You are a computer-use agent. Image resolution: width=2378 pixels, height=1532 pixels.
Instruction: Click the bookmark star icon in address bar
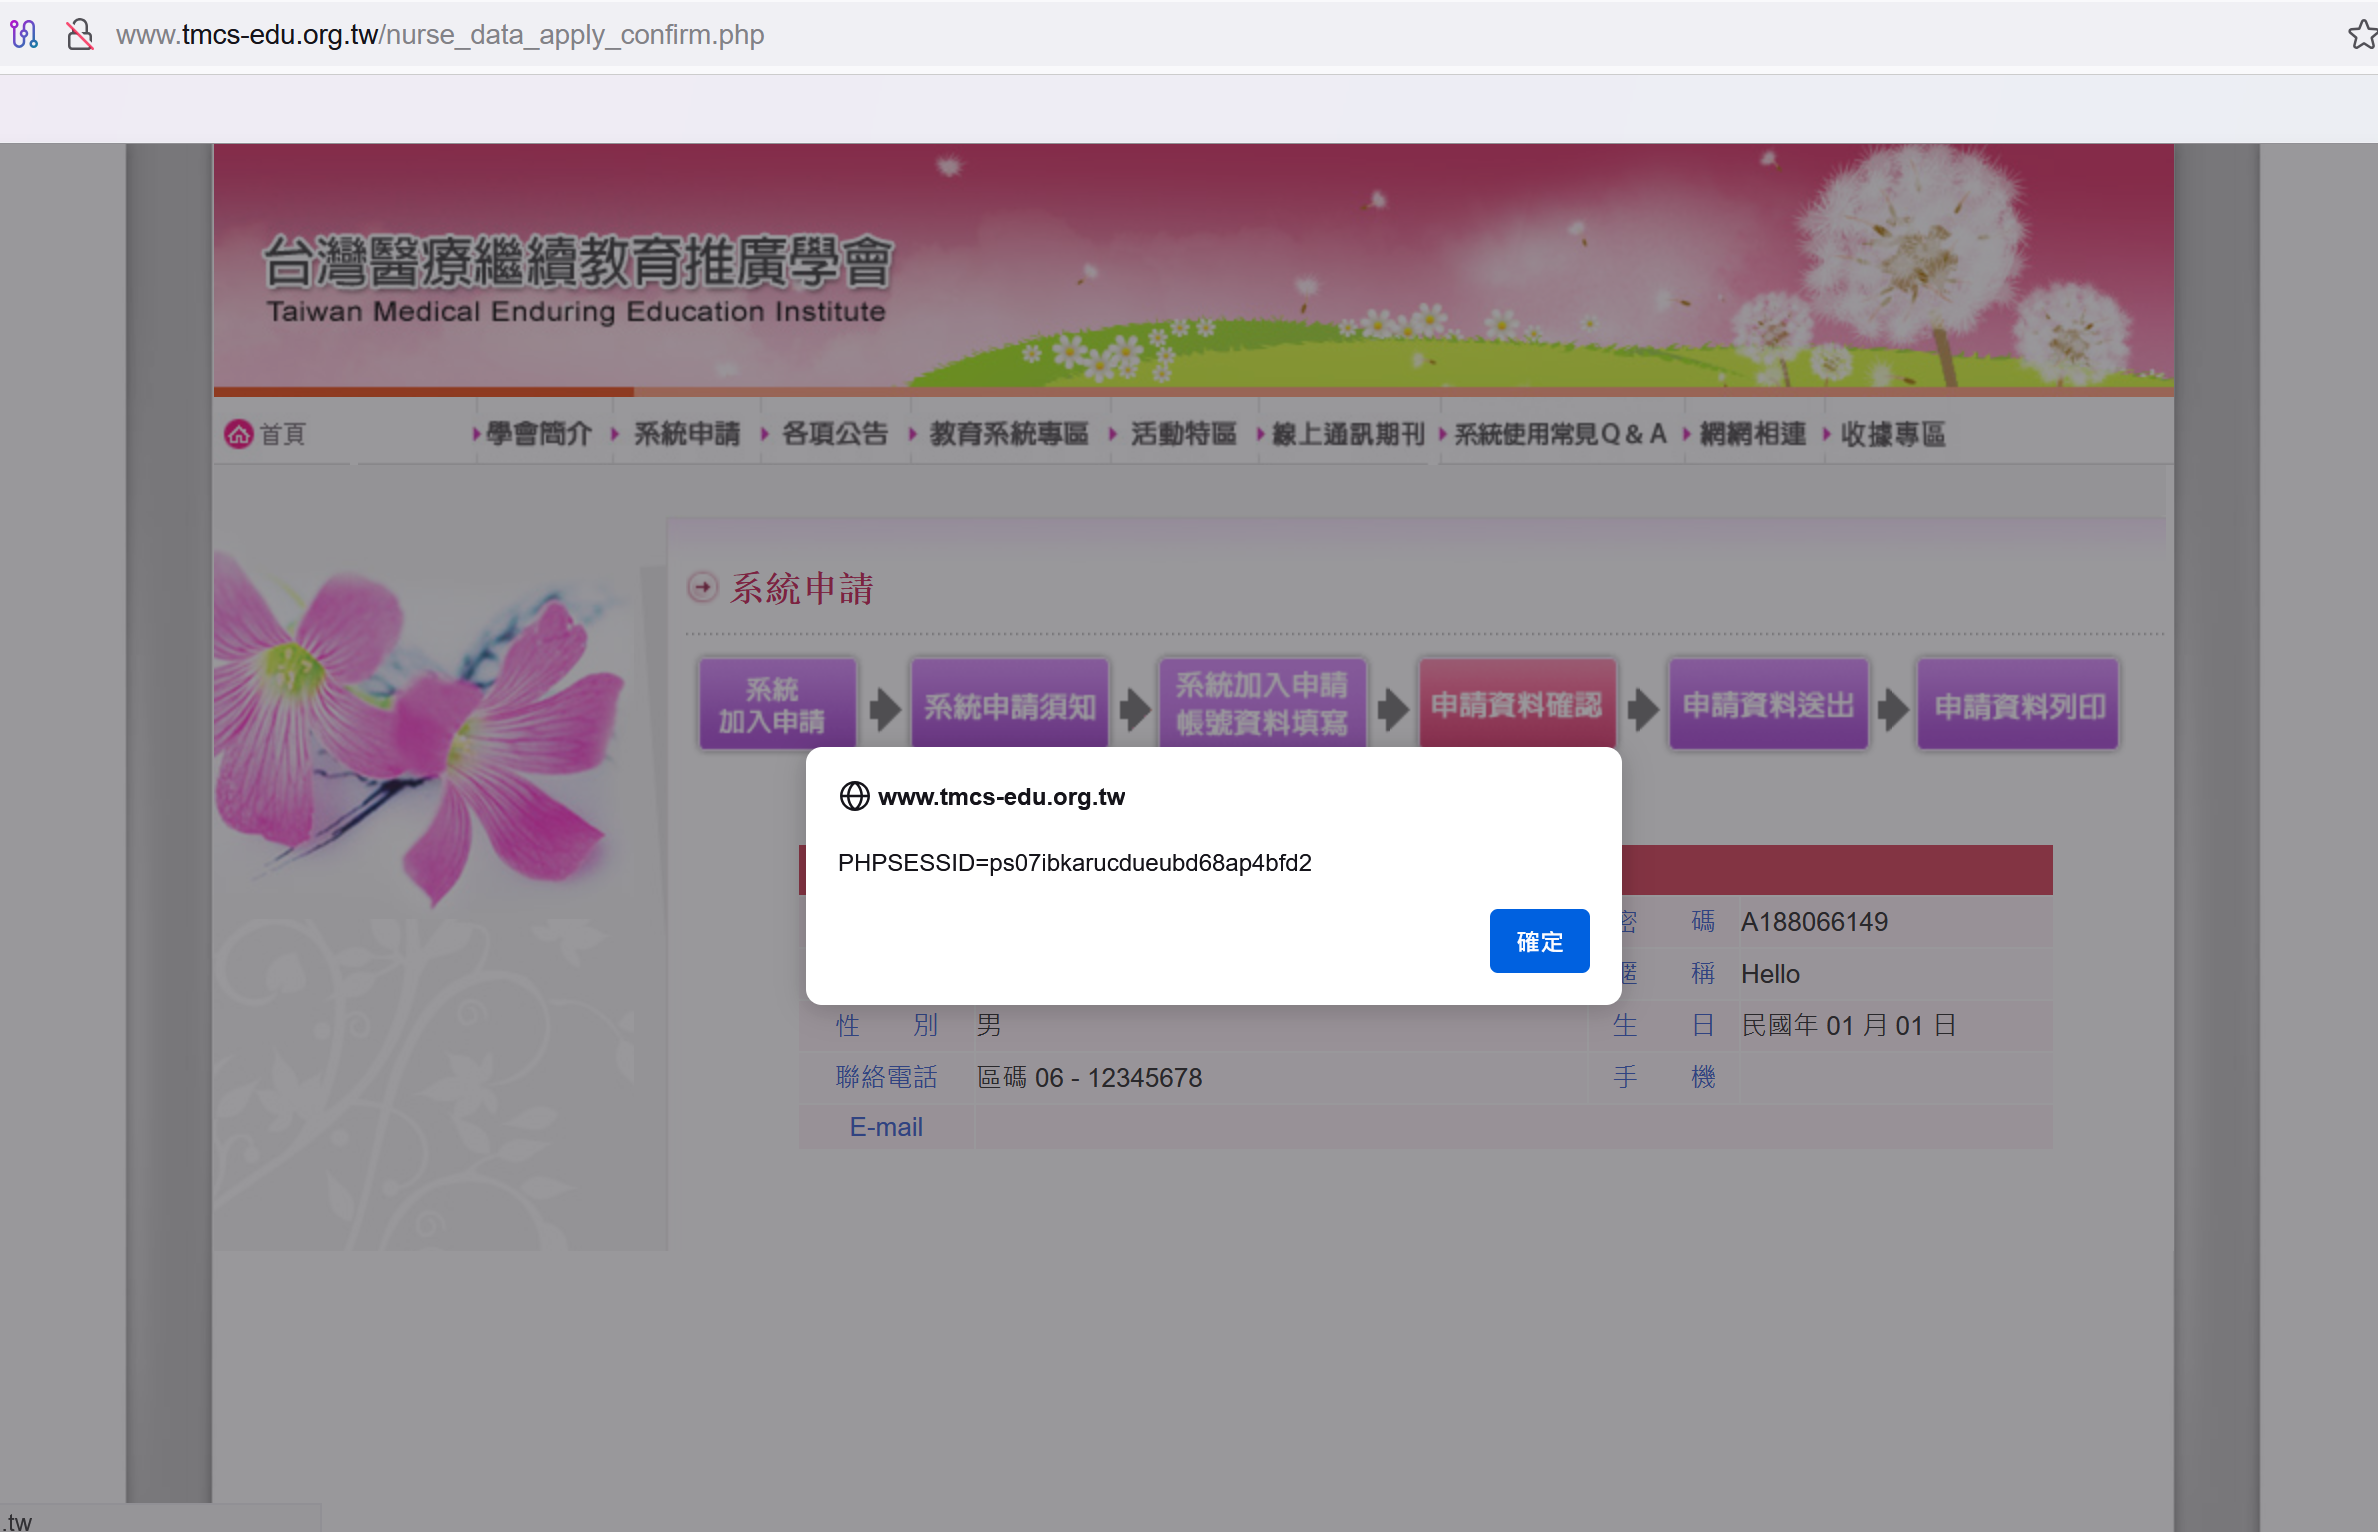2362,35
